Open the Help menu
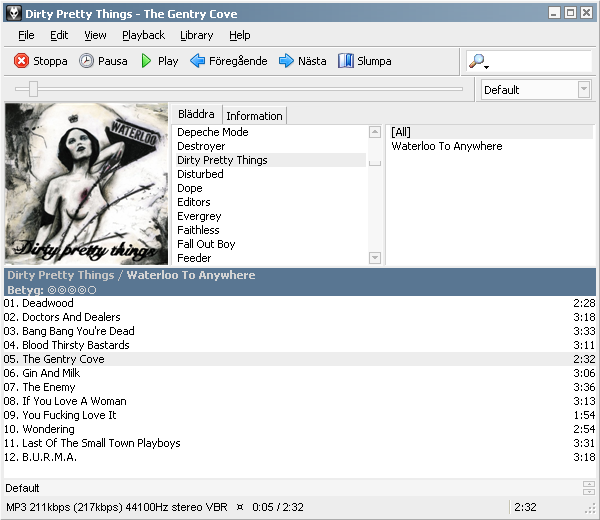 pos(240,35)
